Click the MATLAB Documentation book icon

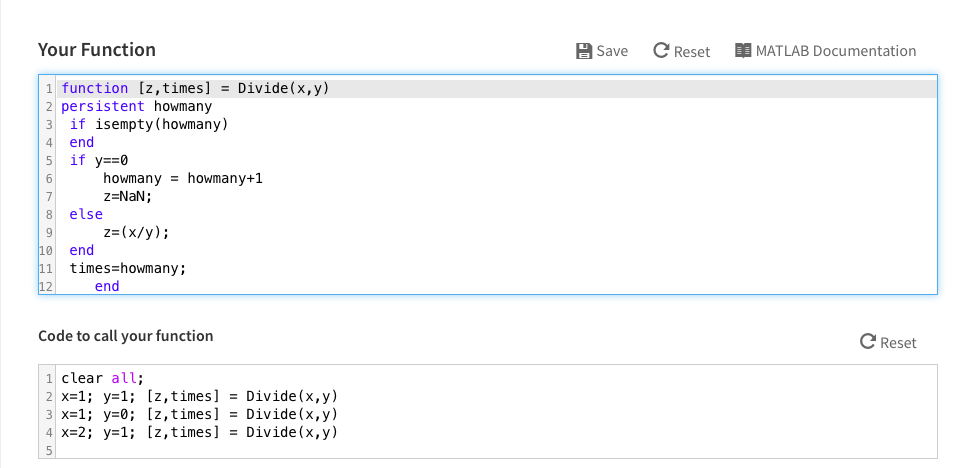point(743,51)
